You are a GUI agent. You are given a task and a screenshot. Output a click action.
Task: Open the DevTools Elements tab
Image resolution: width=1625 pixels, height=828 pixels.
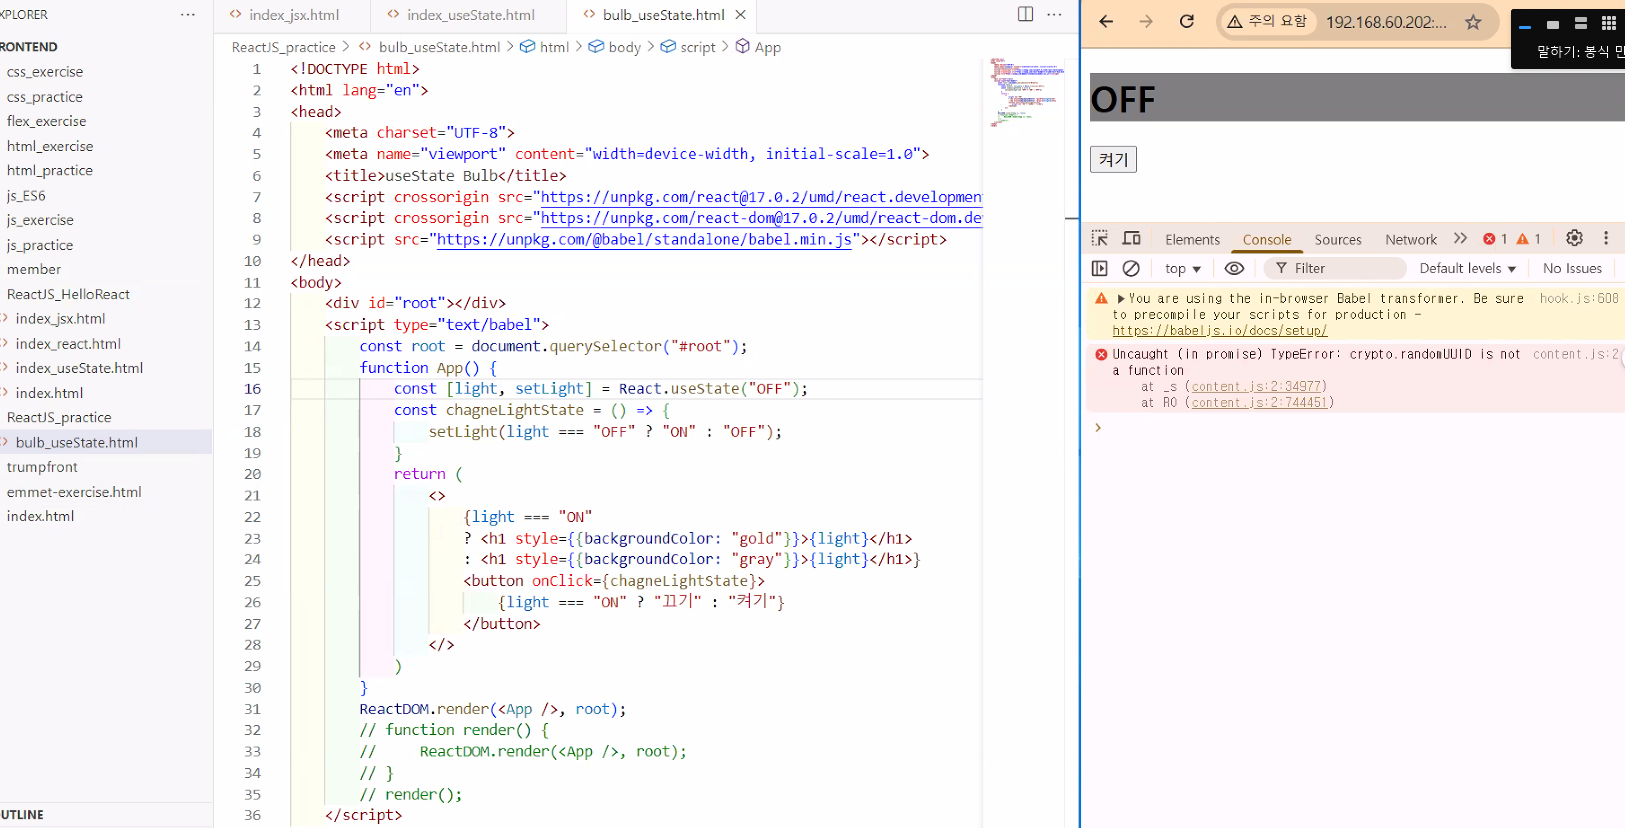tap(1192, 240)
